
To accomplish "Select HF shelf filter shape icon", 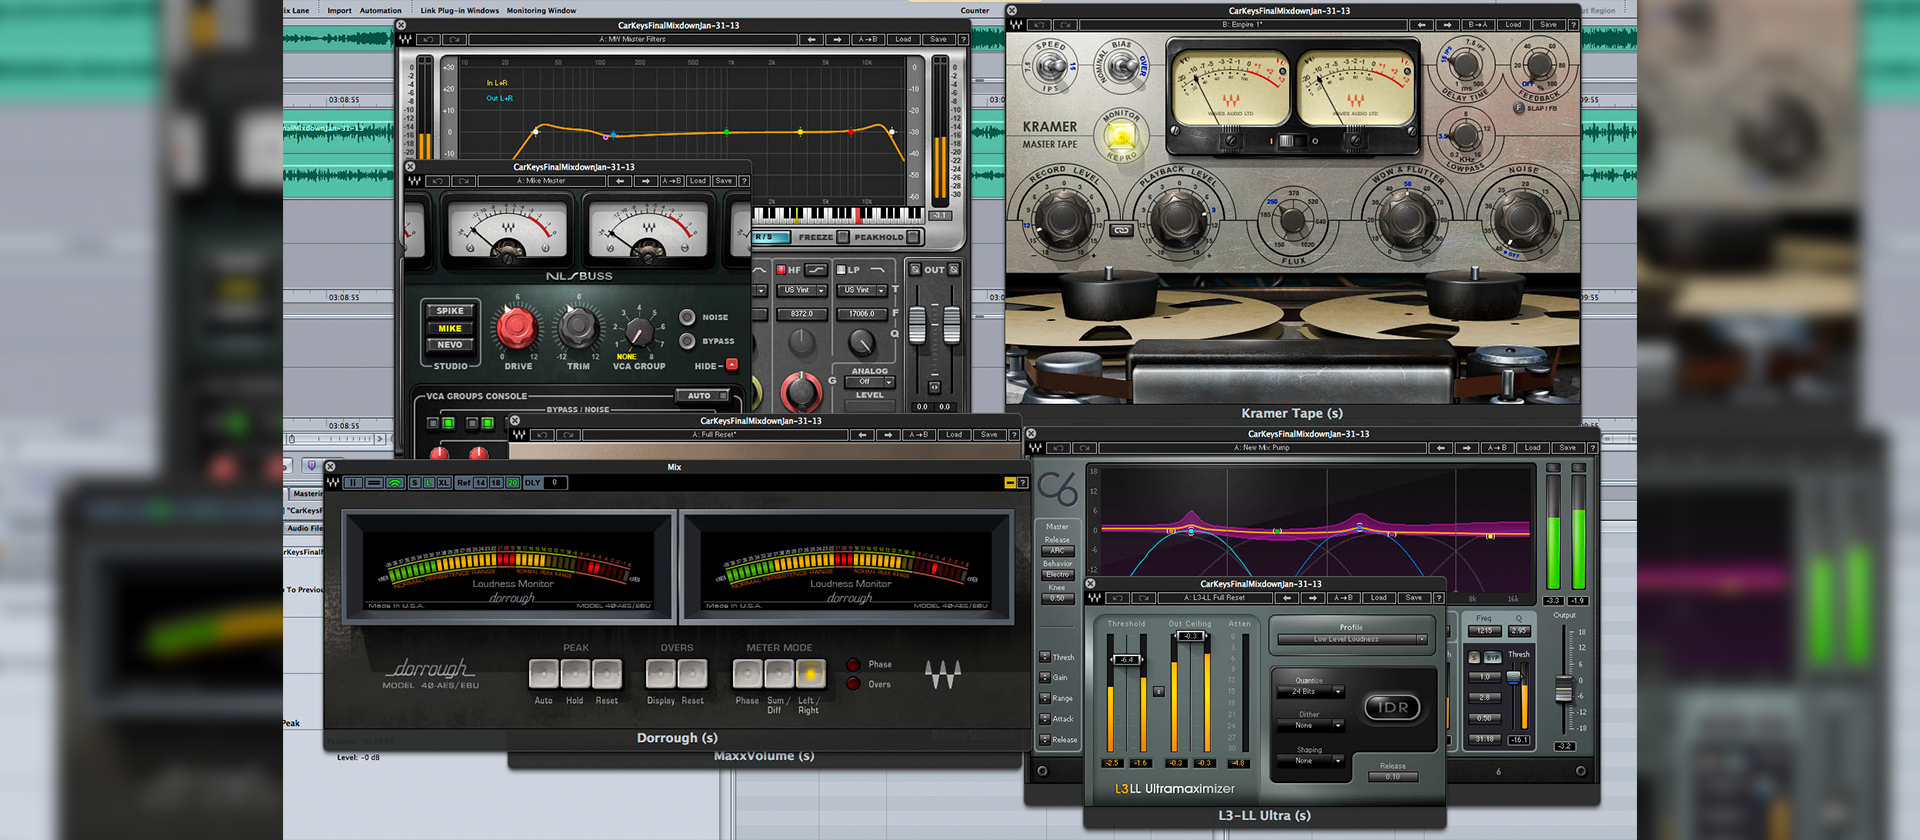I will tap(817, 270).
